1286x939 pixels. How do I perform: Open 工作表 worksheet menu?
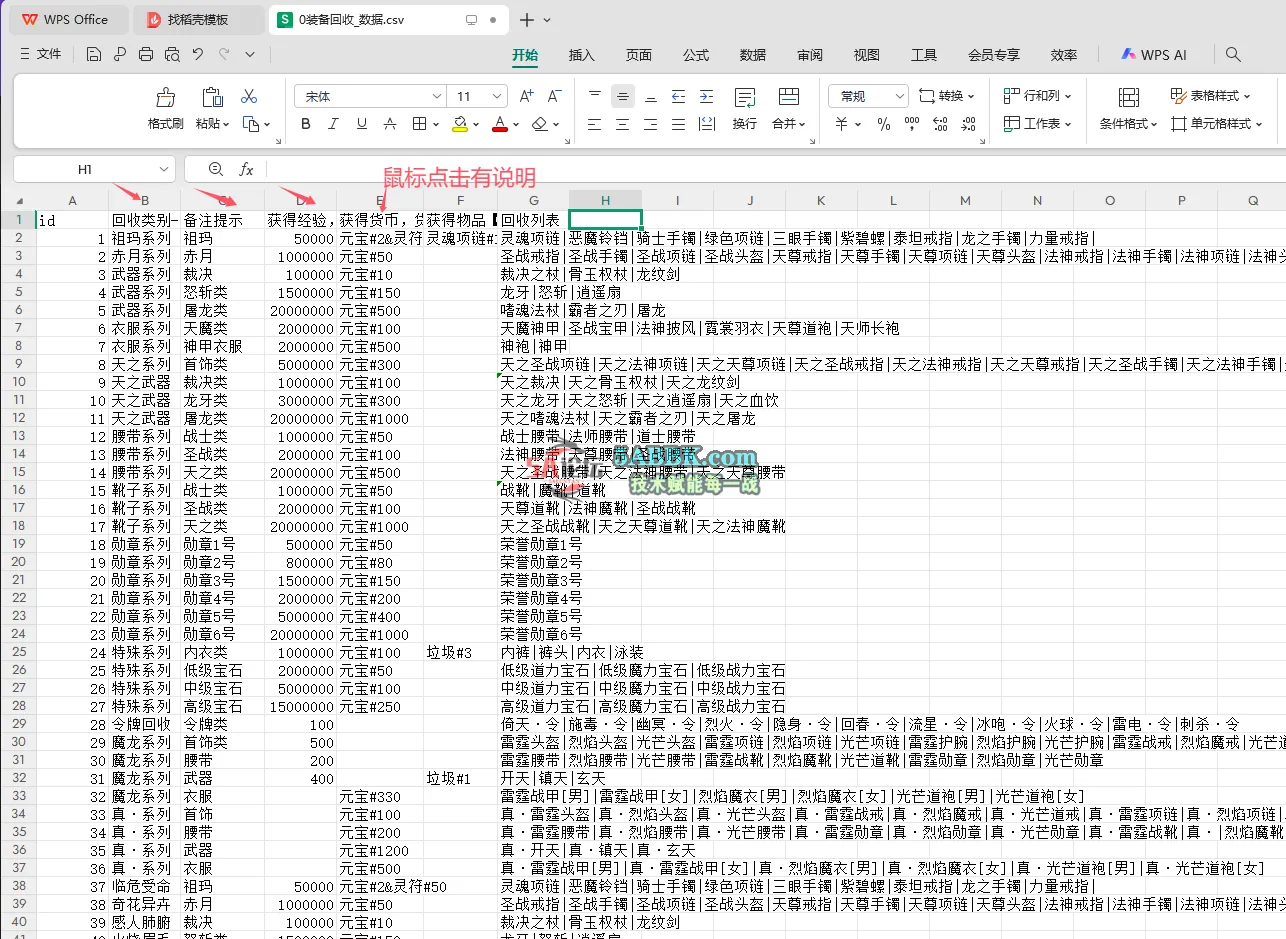coord(1037,124)
